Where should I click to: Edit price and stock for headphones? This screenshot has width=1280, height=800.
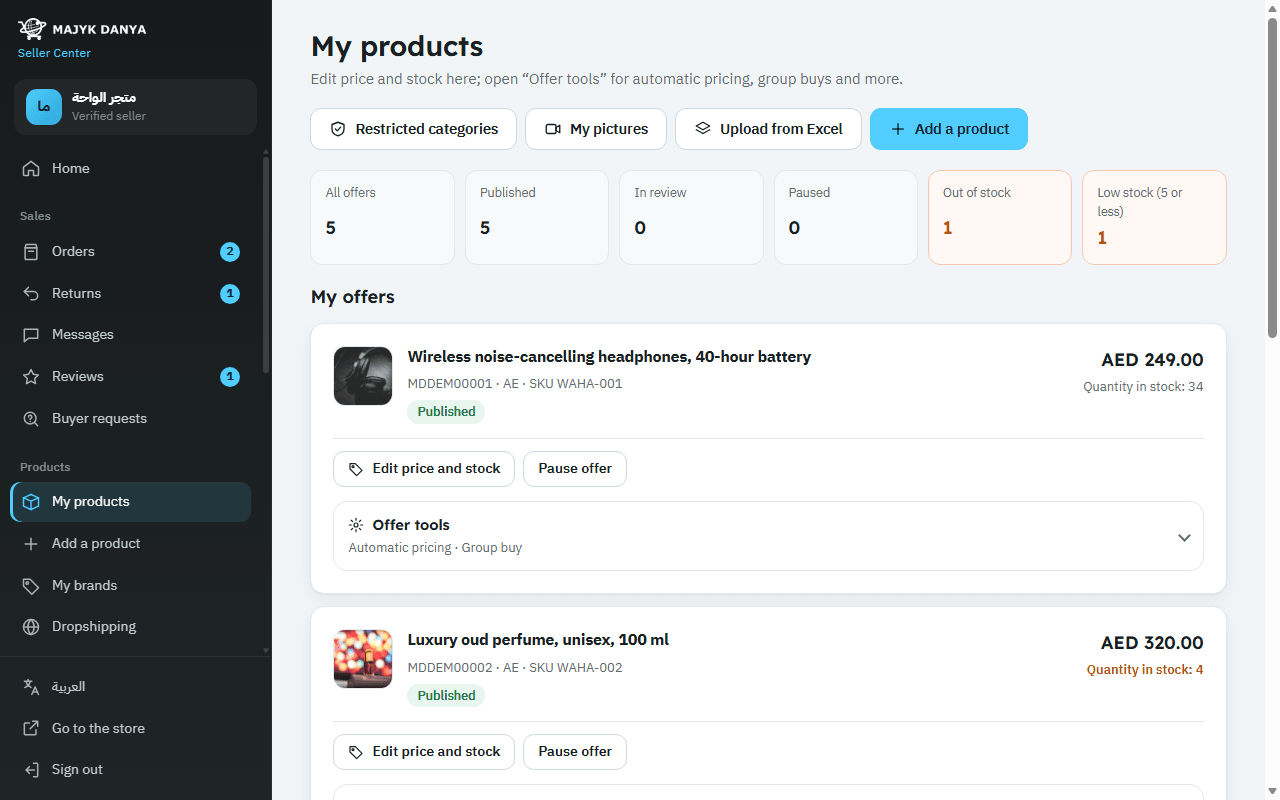coord(424,469)
